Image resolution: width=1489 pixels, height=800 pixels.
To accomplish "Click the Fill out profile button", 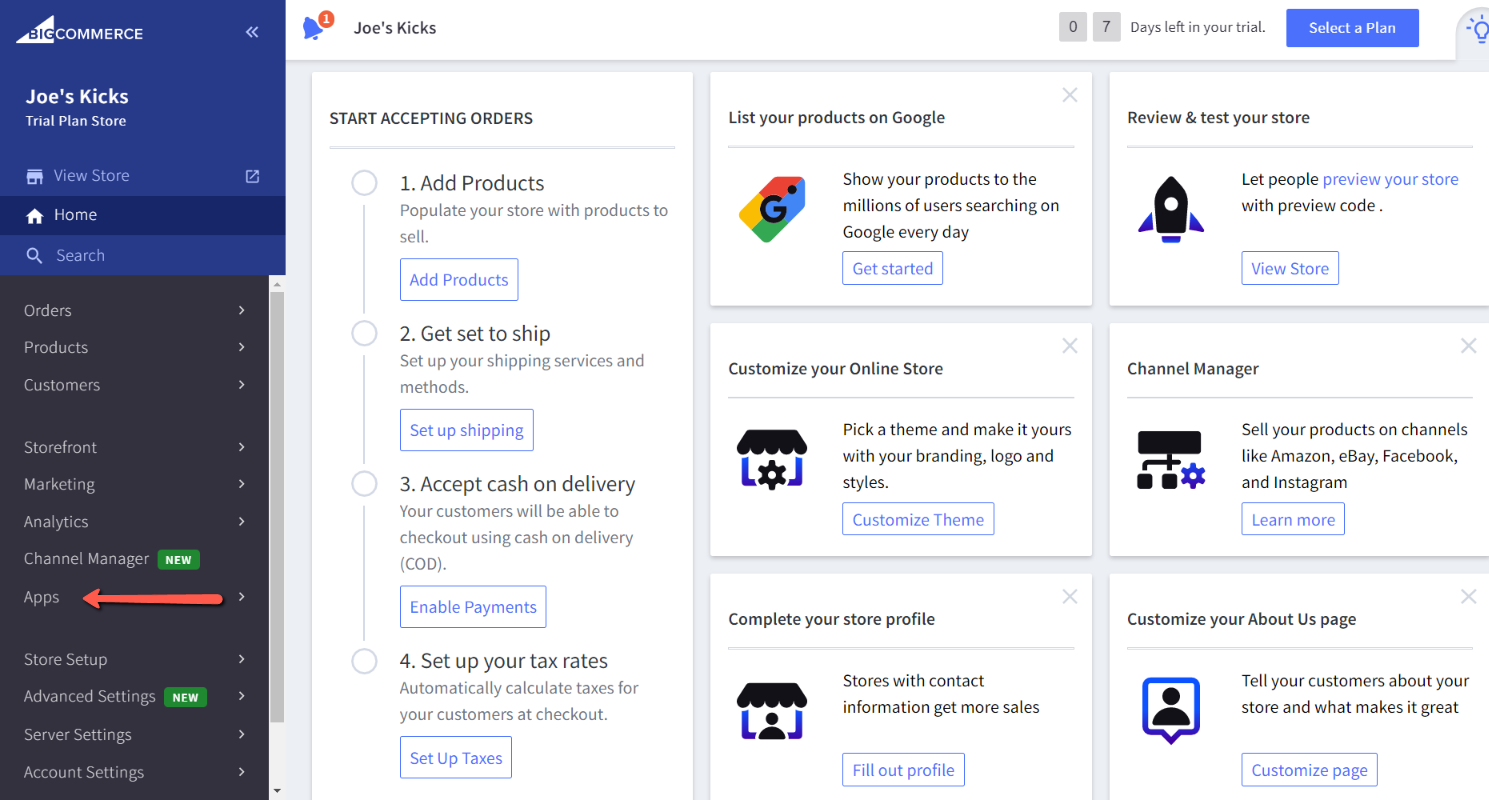I will 903,770.
